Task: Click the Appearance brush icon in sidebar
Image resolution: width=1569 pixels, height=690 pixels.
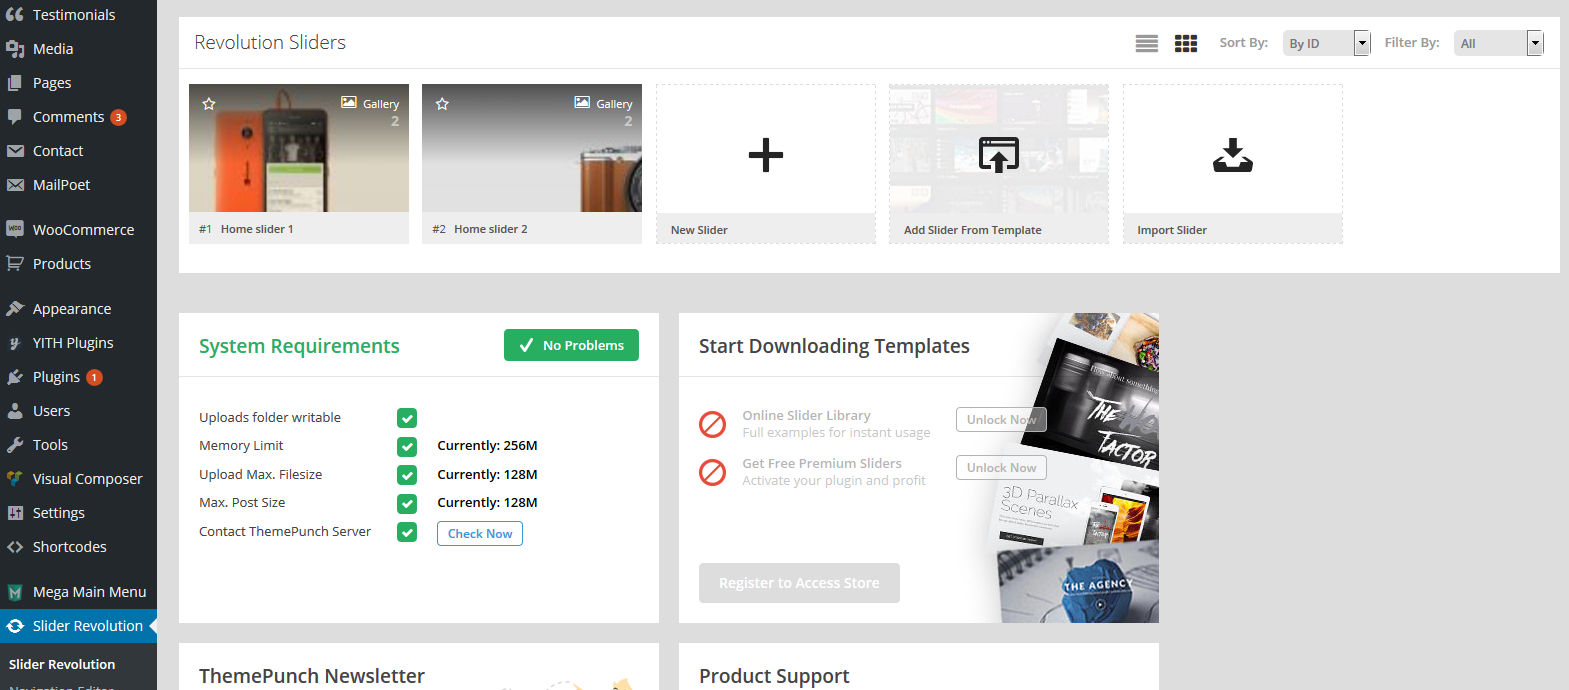Action: click(x=15, y=308)
